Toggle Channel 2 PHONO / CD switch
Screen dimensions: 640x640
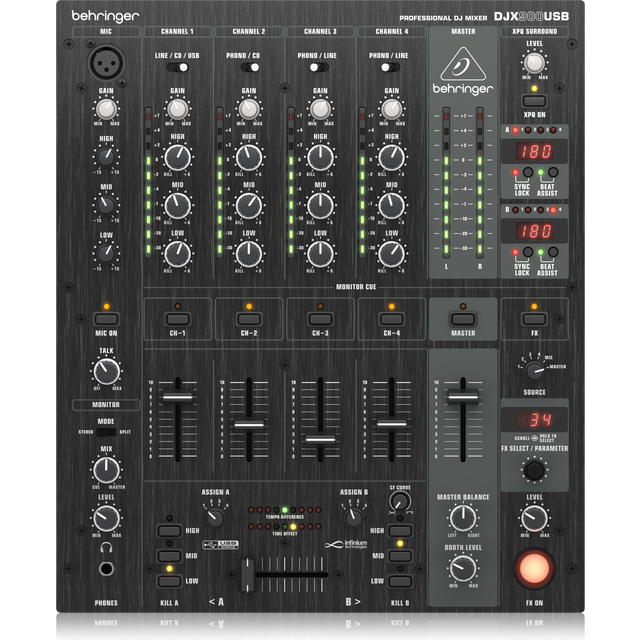click(x=249, y=67)
